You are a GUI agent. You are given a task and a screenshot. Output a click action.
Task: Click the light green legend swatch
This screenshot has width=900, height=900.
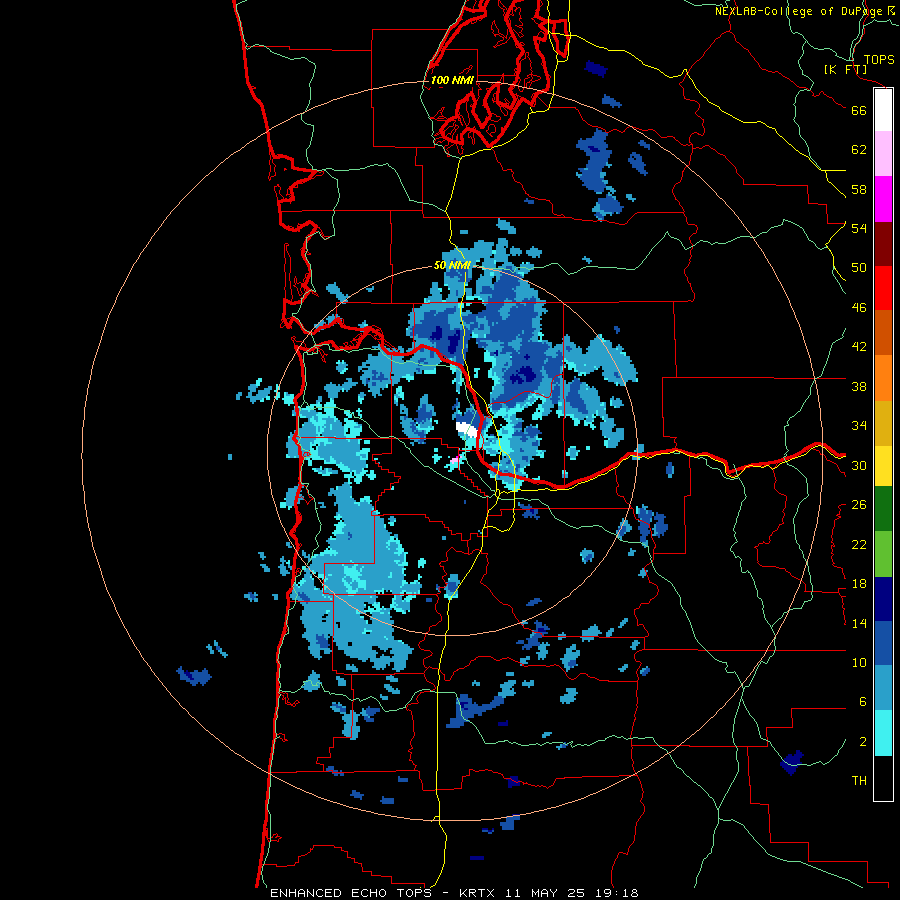(x=883, y=554)
